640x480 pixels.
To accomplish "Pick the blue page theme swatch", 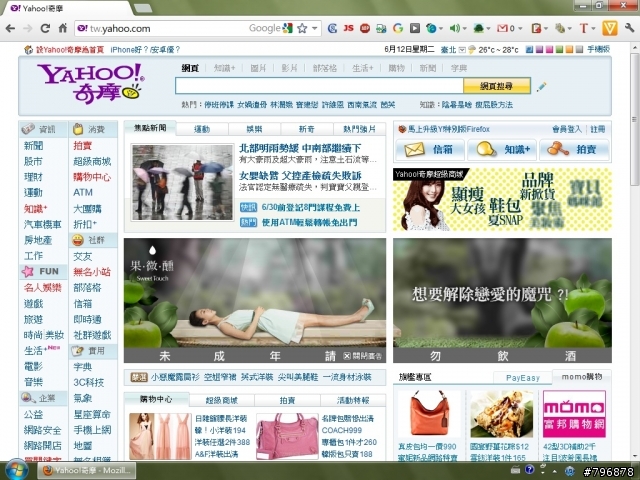I will pyautogui.click(x=529, y=50).
